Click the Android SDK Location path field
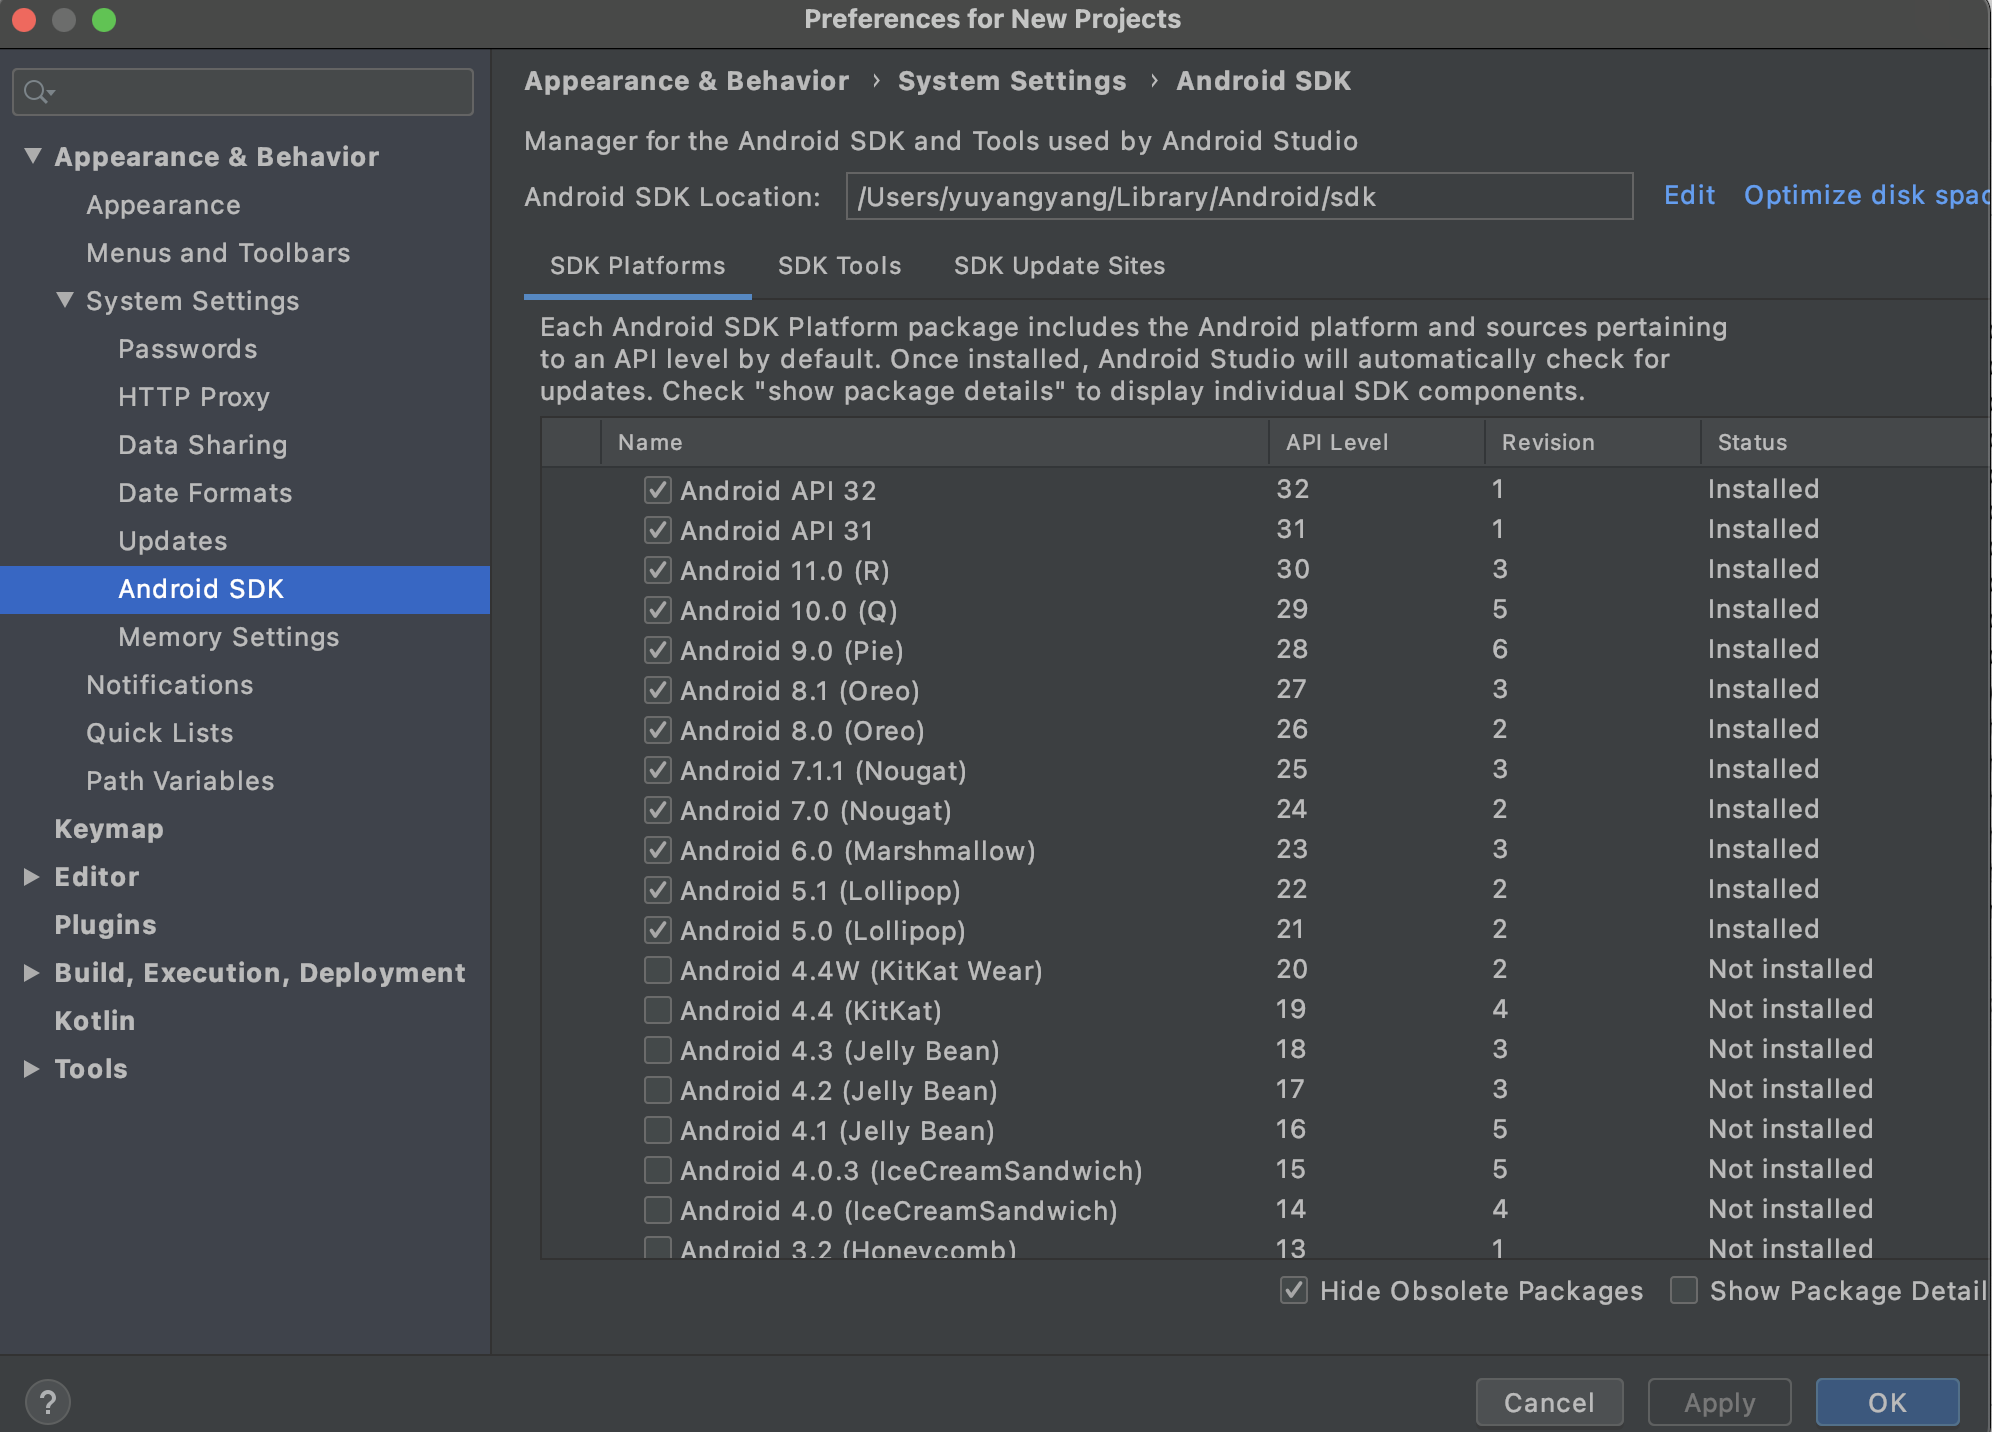Screen dimensions: 1992x1432 [x=1238, y=197]
